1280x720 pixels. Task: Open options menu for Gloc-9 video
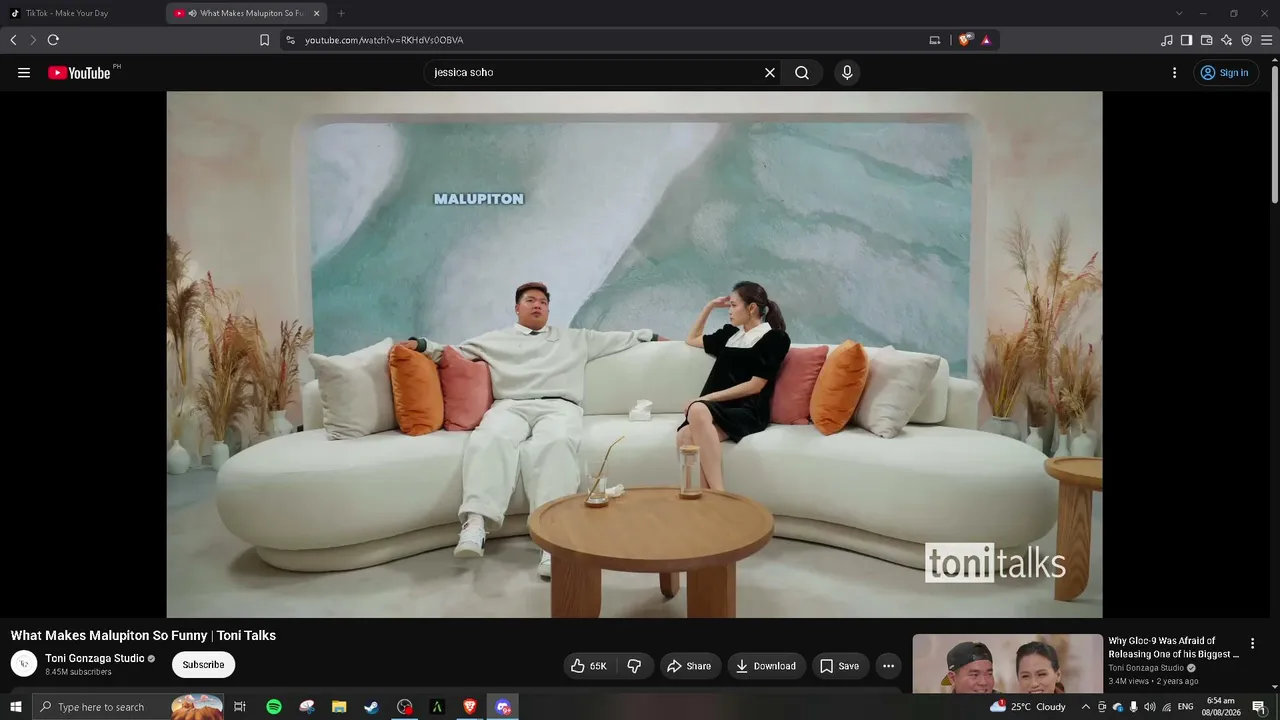[x=1252, y=644]
